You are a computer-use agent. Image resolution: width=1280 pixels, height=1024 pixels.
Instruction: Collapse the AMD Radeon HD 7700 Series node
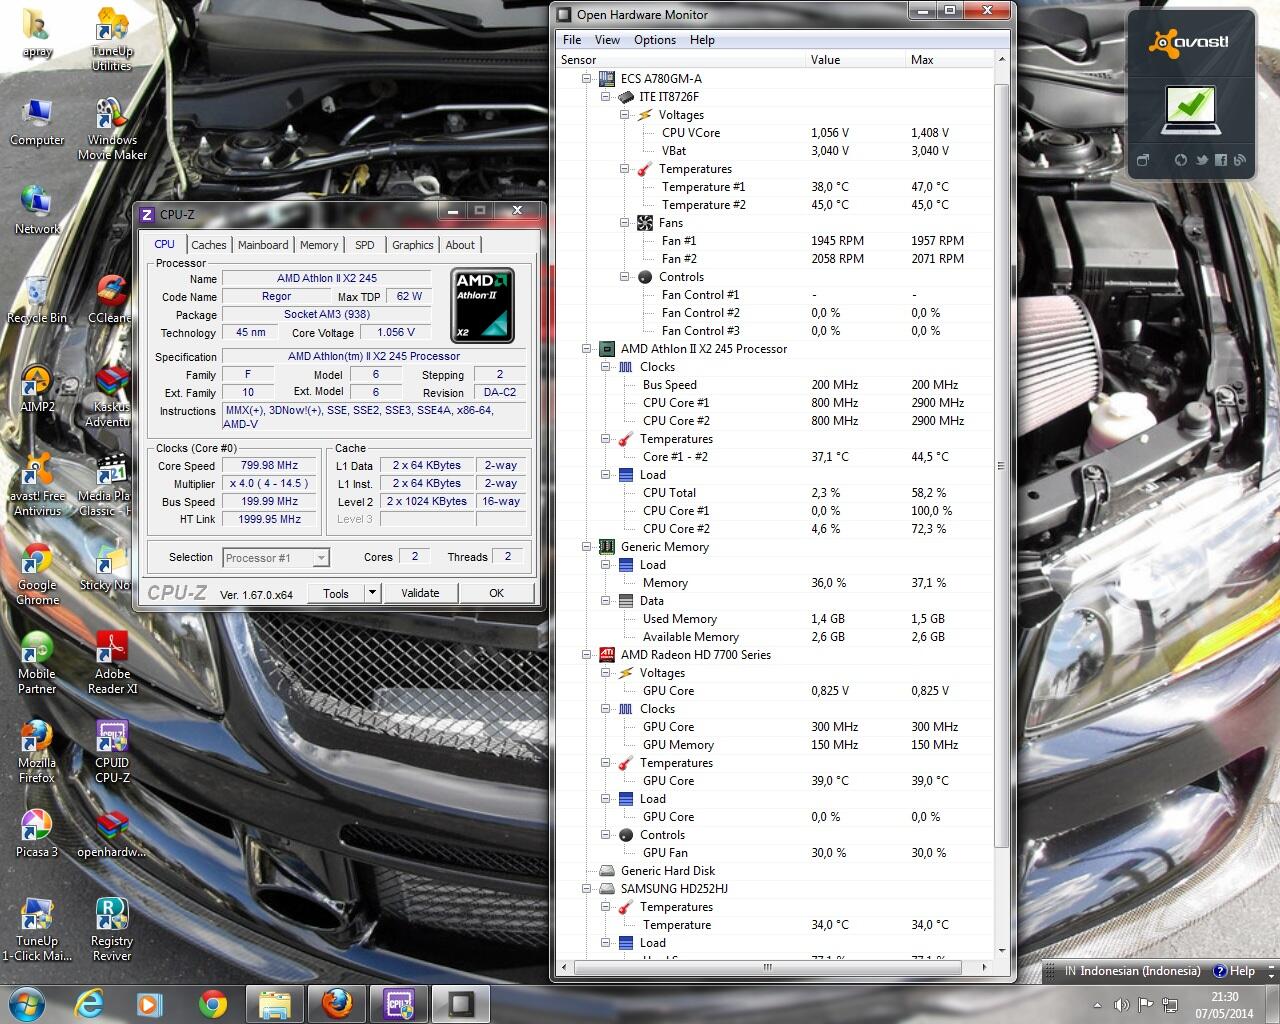coord(588,655)
